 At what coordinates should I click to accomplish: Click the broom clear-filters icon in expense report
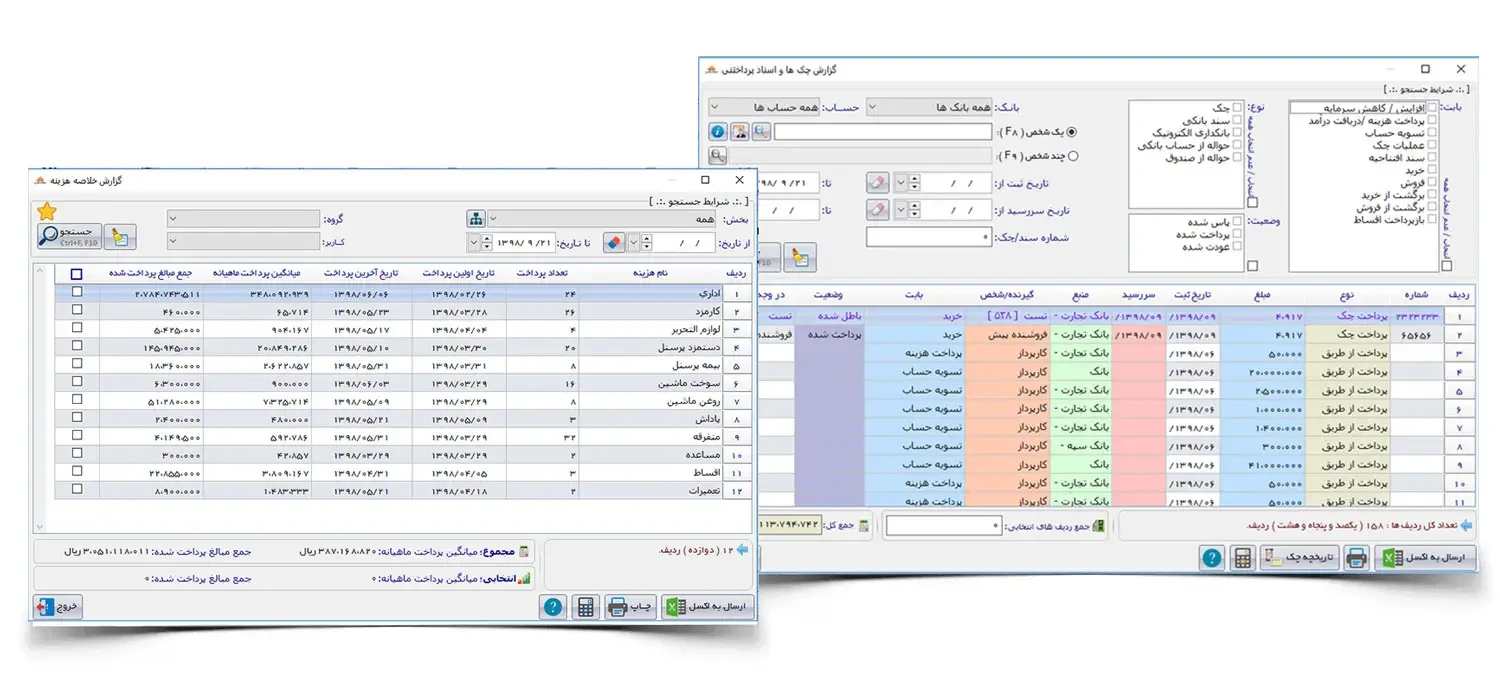coord(121,237)
